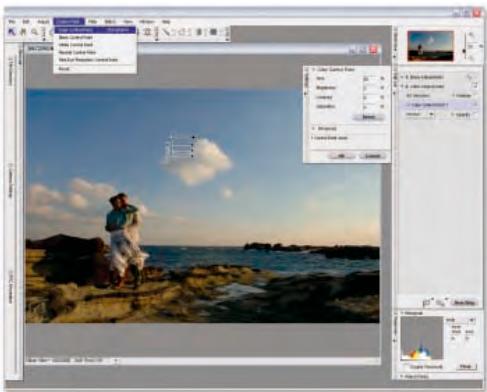
Task: Click the zoom-in magnifier beside Bird's Eye thumbnail
Action: [471, 34]
